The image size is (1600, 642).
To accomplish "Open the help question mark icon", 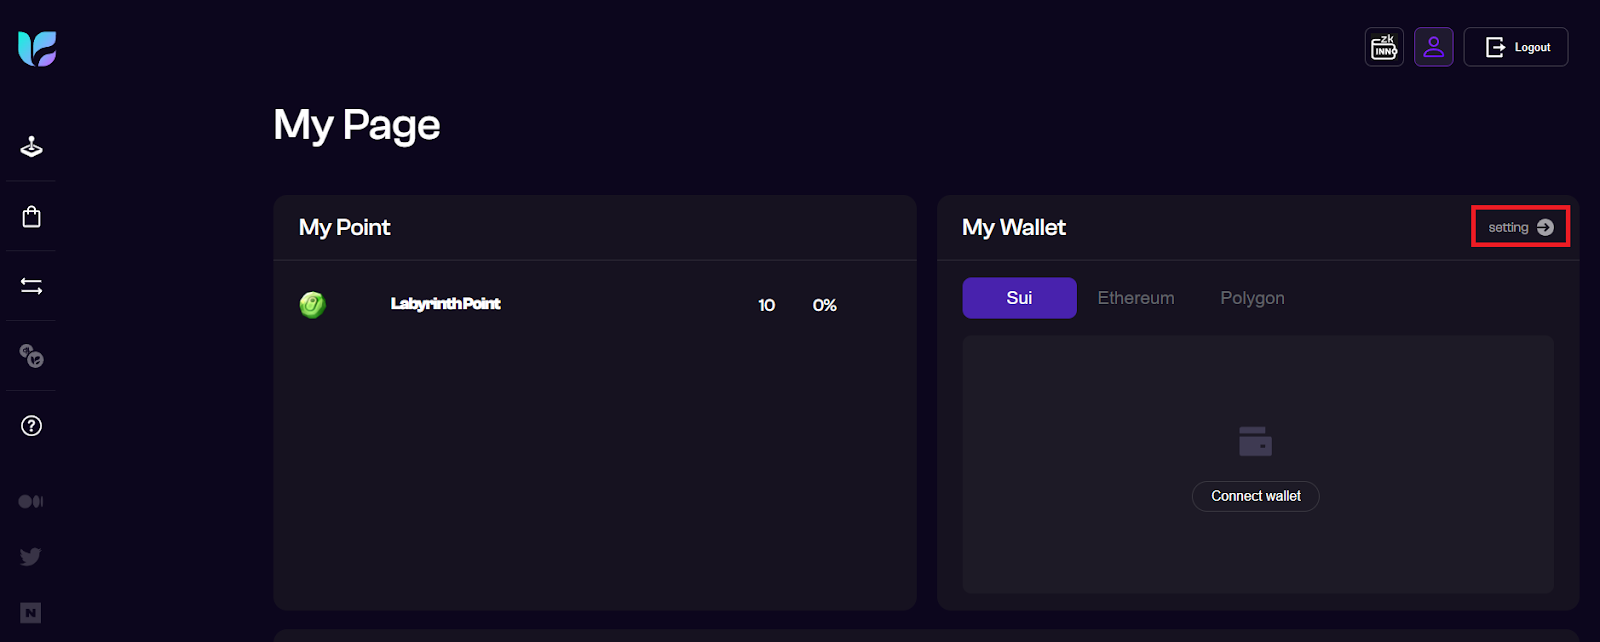I will 31,426.
